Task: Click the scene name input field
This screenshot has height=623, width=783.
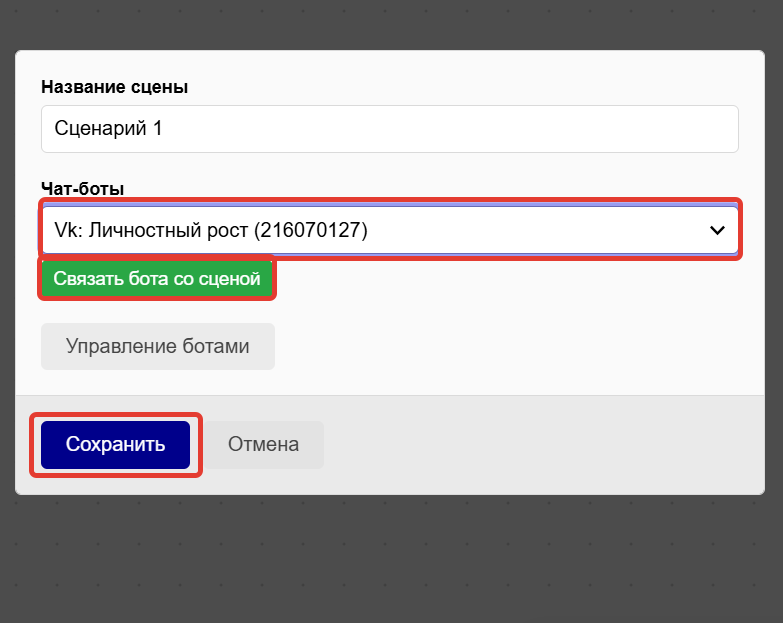Action: tap(390, 129)
